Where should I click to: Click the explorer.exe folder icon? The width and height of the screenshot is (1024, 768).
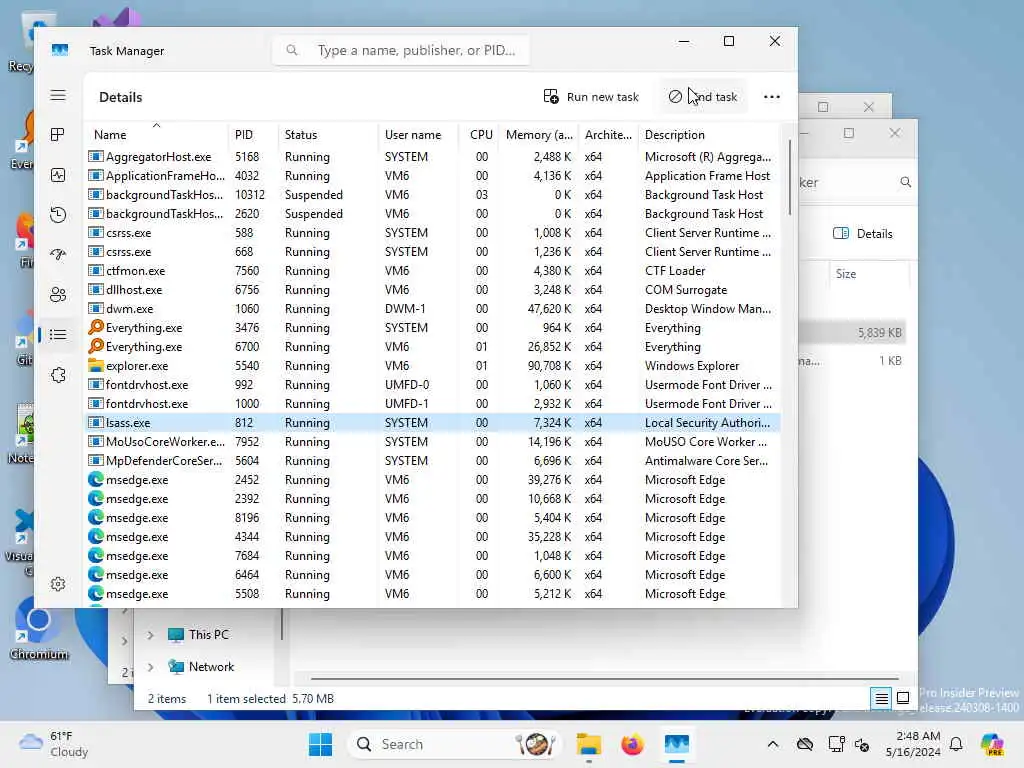point(96,365)
